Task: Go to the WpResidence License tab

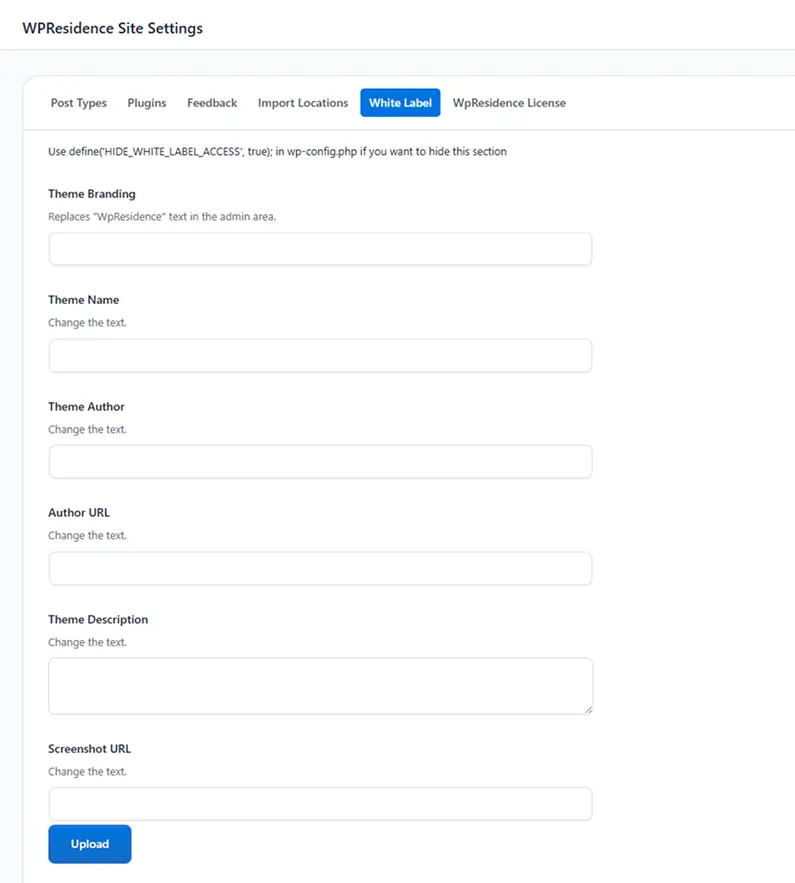Action: 509,103
